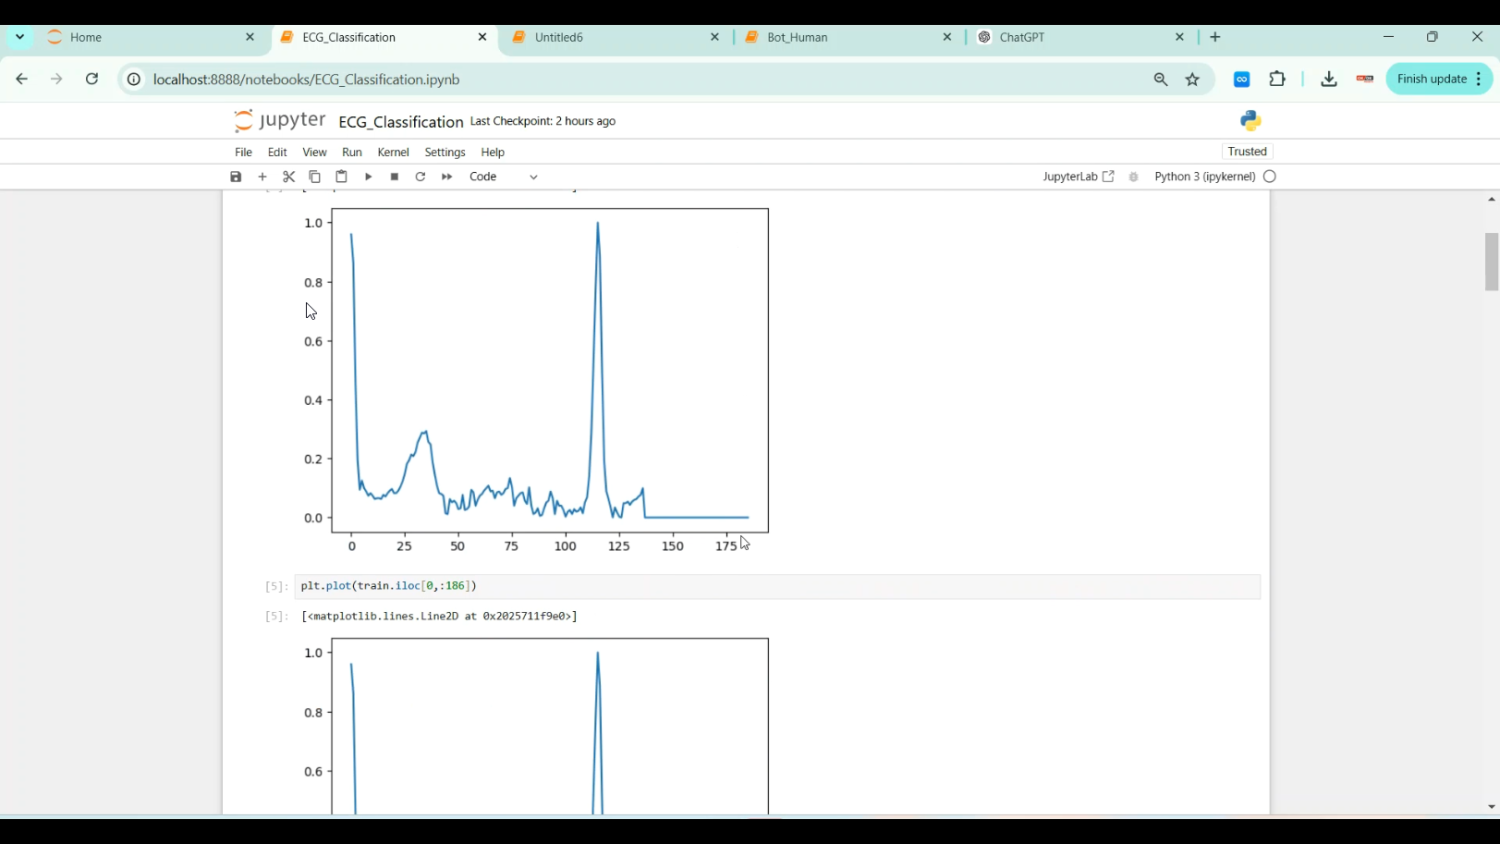Restart the kernel with the circular arrow icon
This screenshot has width=1500, height=844.
click(x=421, y=177)
